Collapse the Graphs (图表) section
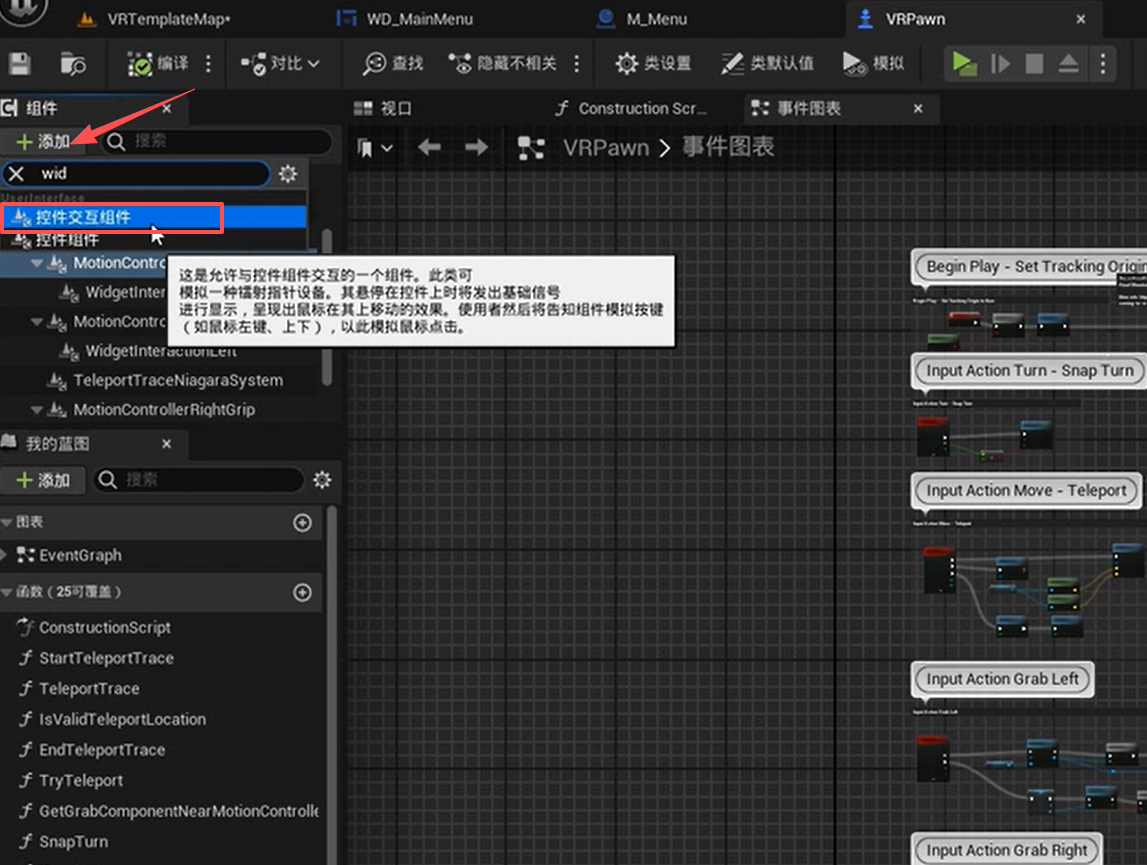This screenshot has width=1147, height=865. 8,523
